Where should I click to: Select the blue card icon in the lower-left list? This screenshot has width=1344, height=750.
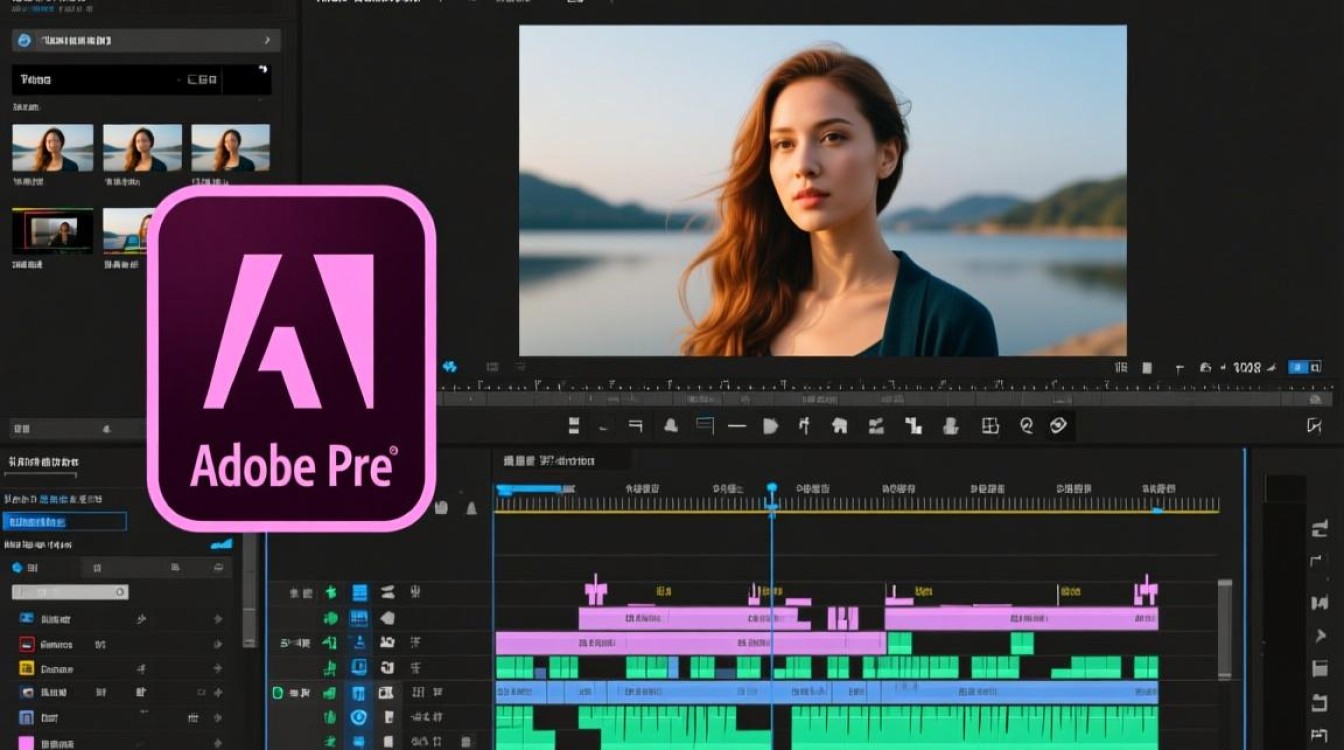(26, 620)
